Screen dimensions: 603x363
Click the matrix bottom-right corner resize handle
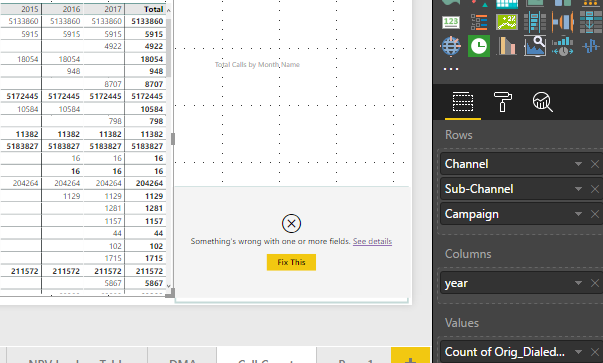click(x=170, y=293)
